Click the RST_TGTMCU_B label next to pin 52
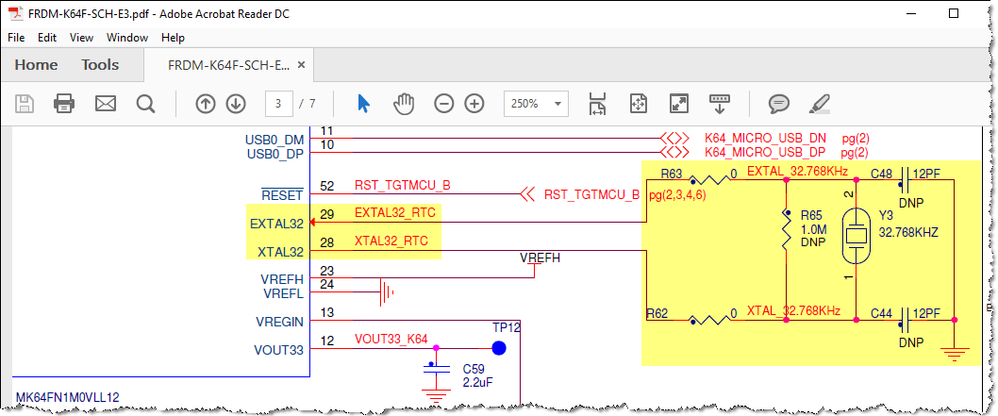This screenshot has width=998, height=416. [402, 185]
